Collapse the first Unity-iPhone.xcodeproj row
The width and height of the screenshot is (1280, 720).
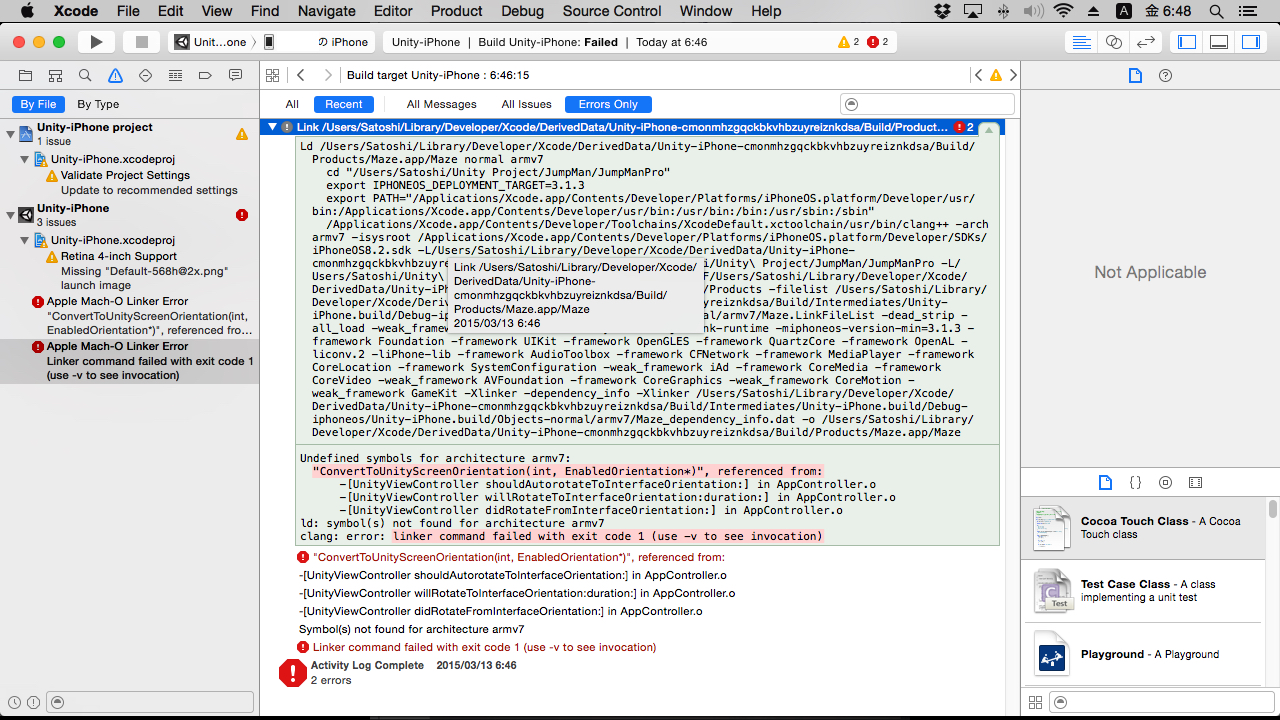[x=24, y=159]
